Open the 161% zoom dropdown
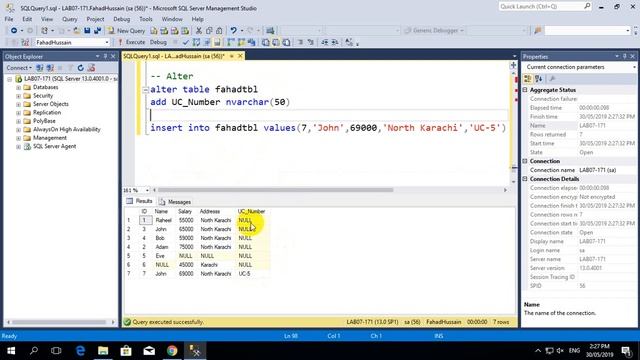 tap(147, 190)
